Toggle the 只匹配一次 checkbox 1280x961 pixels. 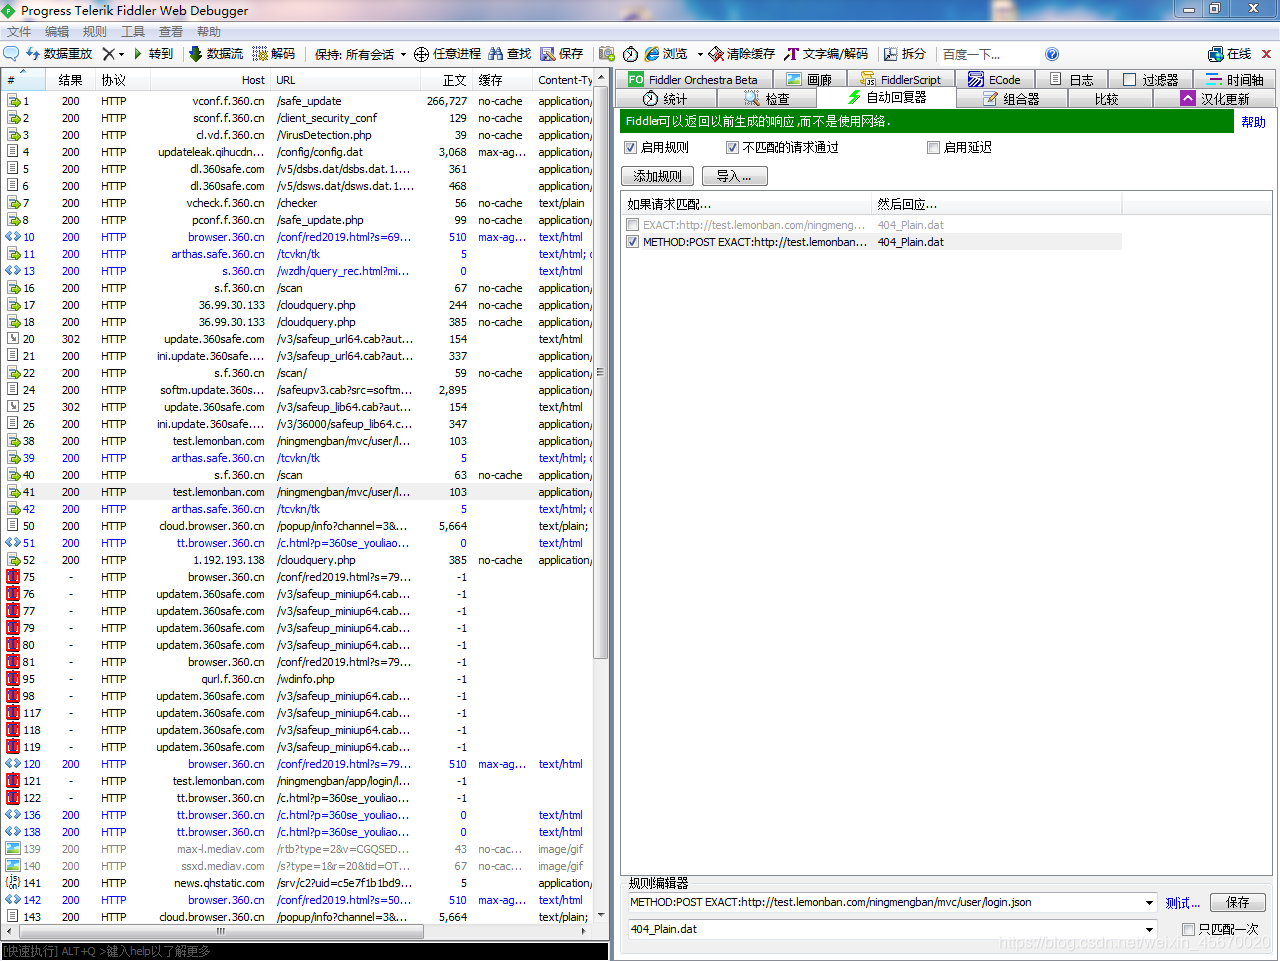point(1188,929)
